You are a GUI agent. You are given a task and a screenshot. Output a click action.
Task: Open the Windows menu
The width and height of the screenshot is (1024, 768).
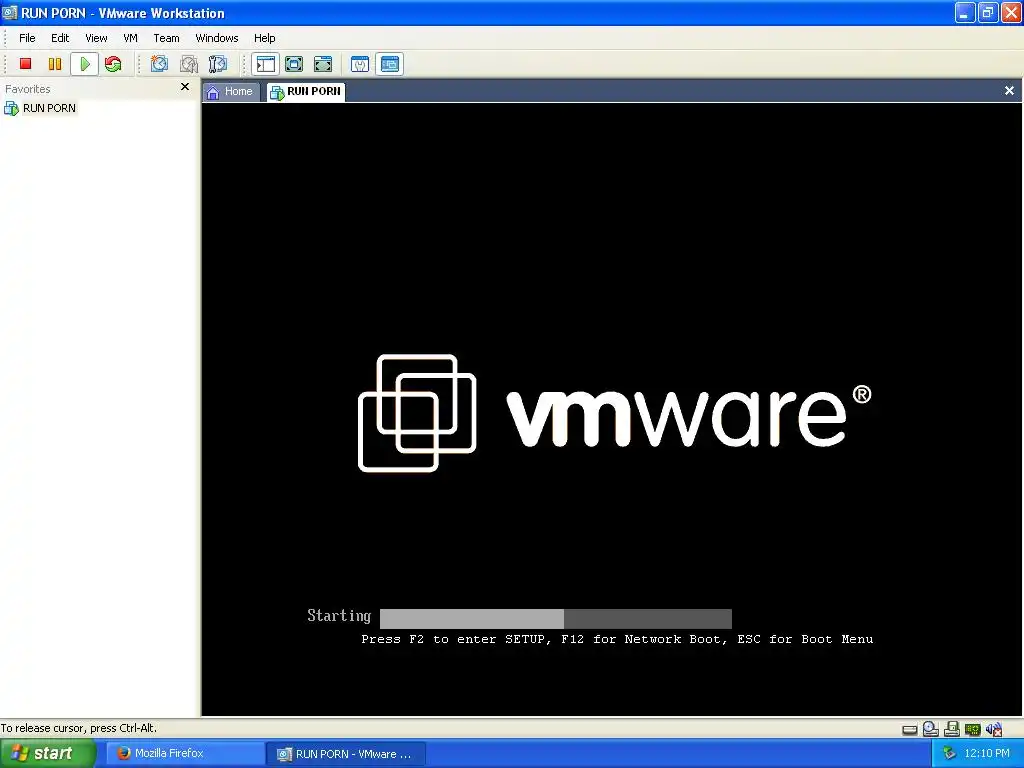pyautogui.click(x=217, y=38)
